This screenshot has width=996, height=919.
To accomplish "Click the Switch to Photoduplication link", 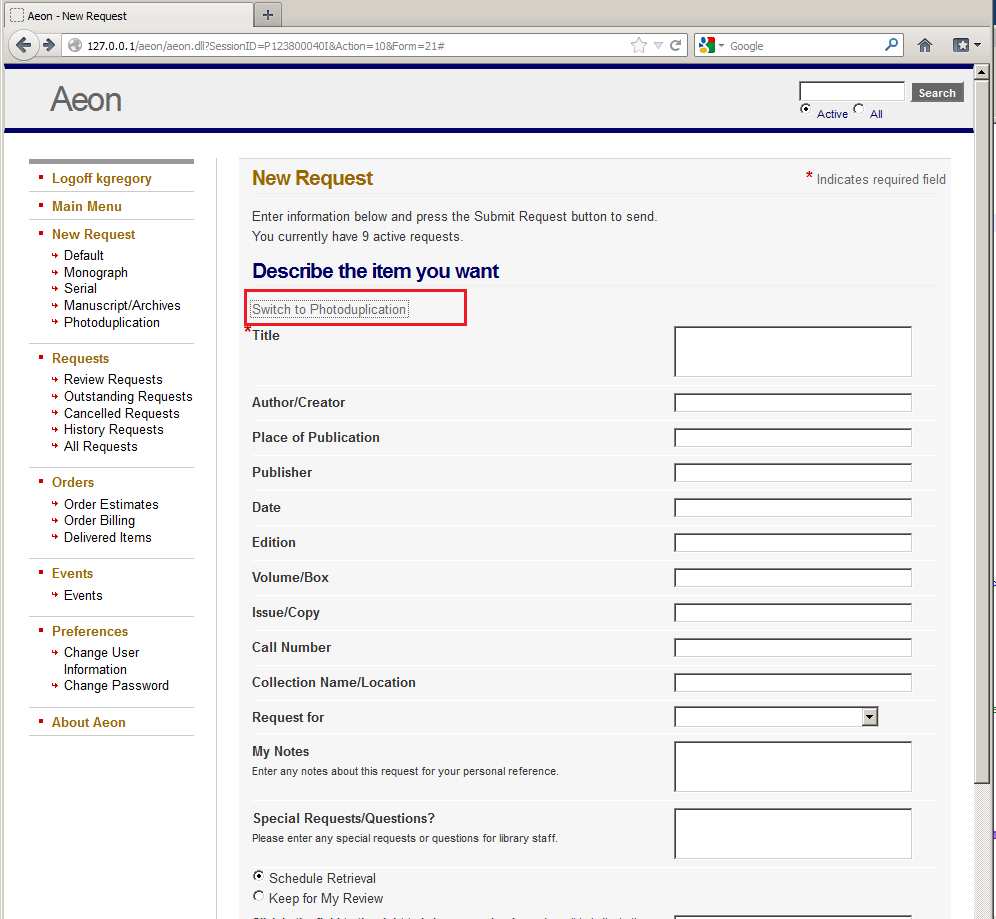I will 329,310.
